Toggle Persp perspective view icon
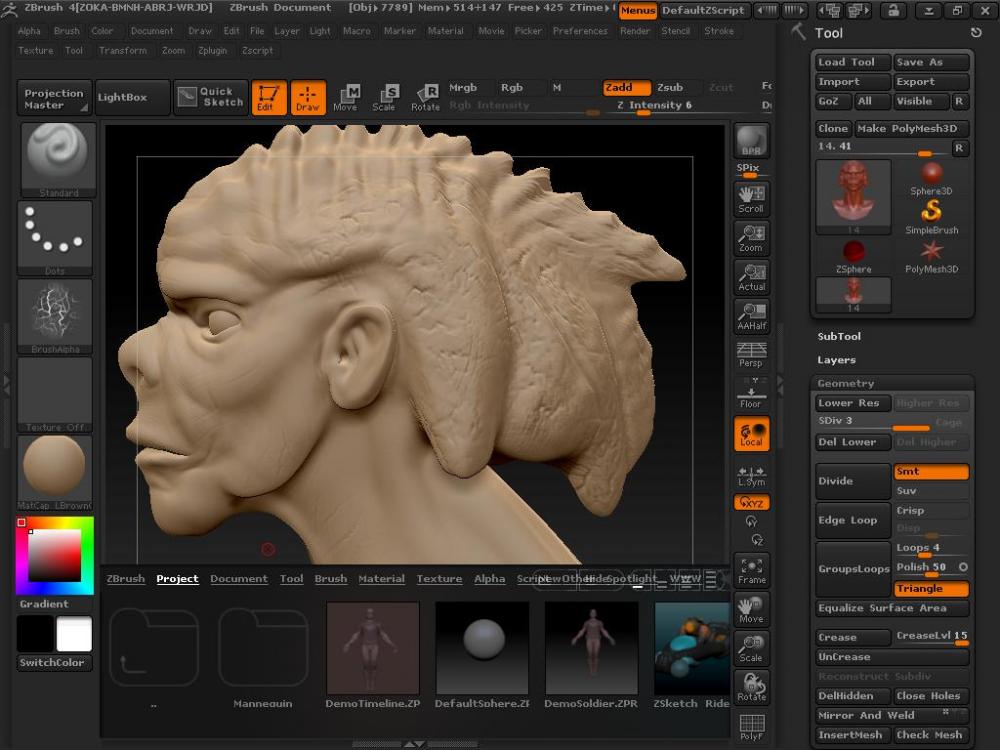The image size is (1000, 750). 751,354
